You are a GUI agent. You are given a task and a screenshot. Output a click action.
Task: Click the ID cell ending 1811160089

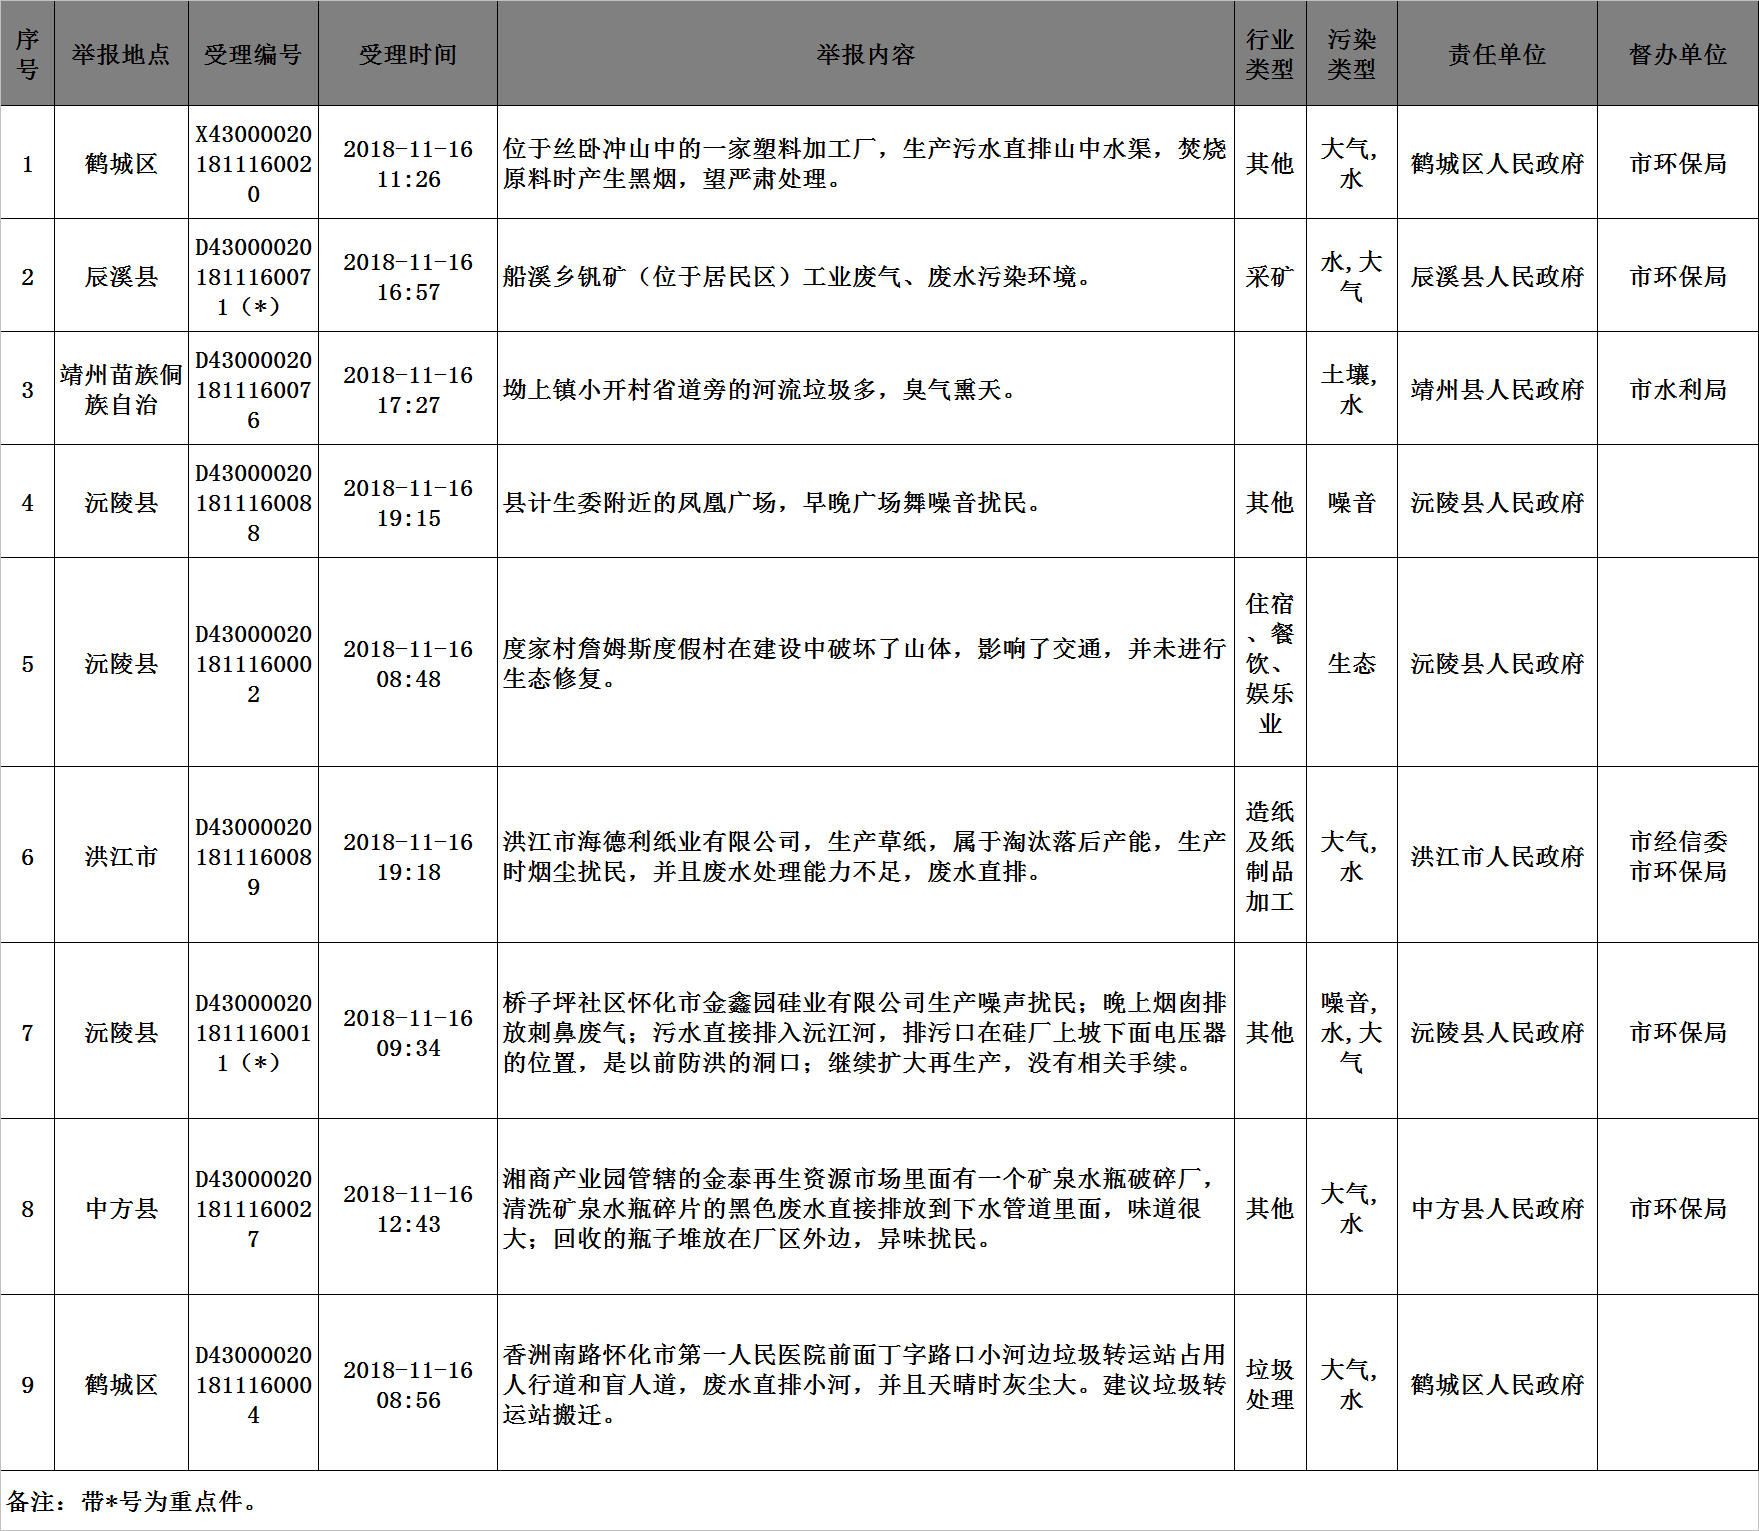pyautogui.click(x=253, y=856)
